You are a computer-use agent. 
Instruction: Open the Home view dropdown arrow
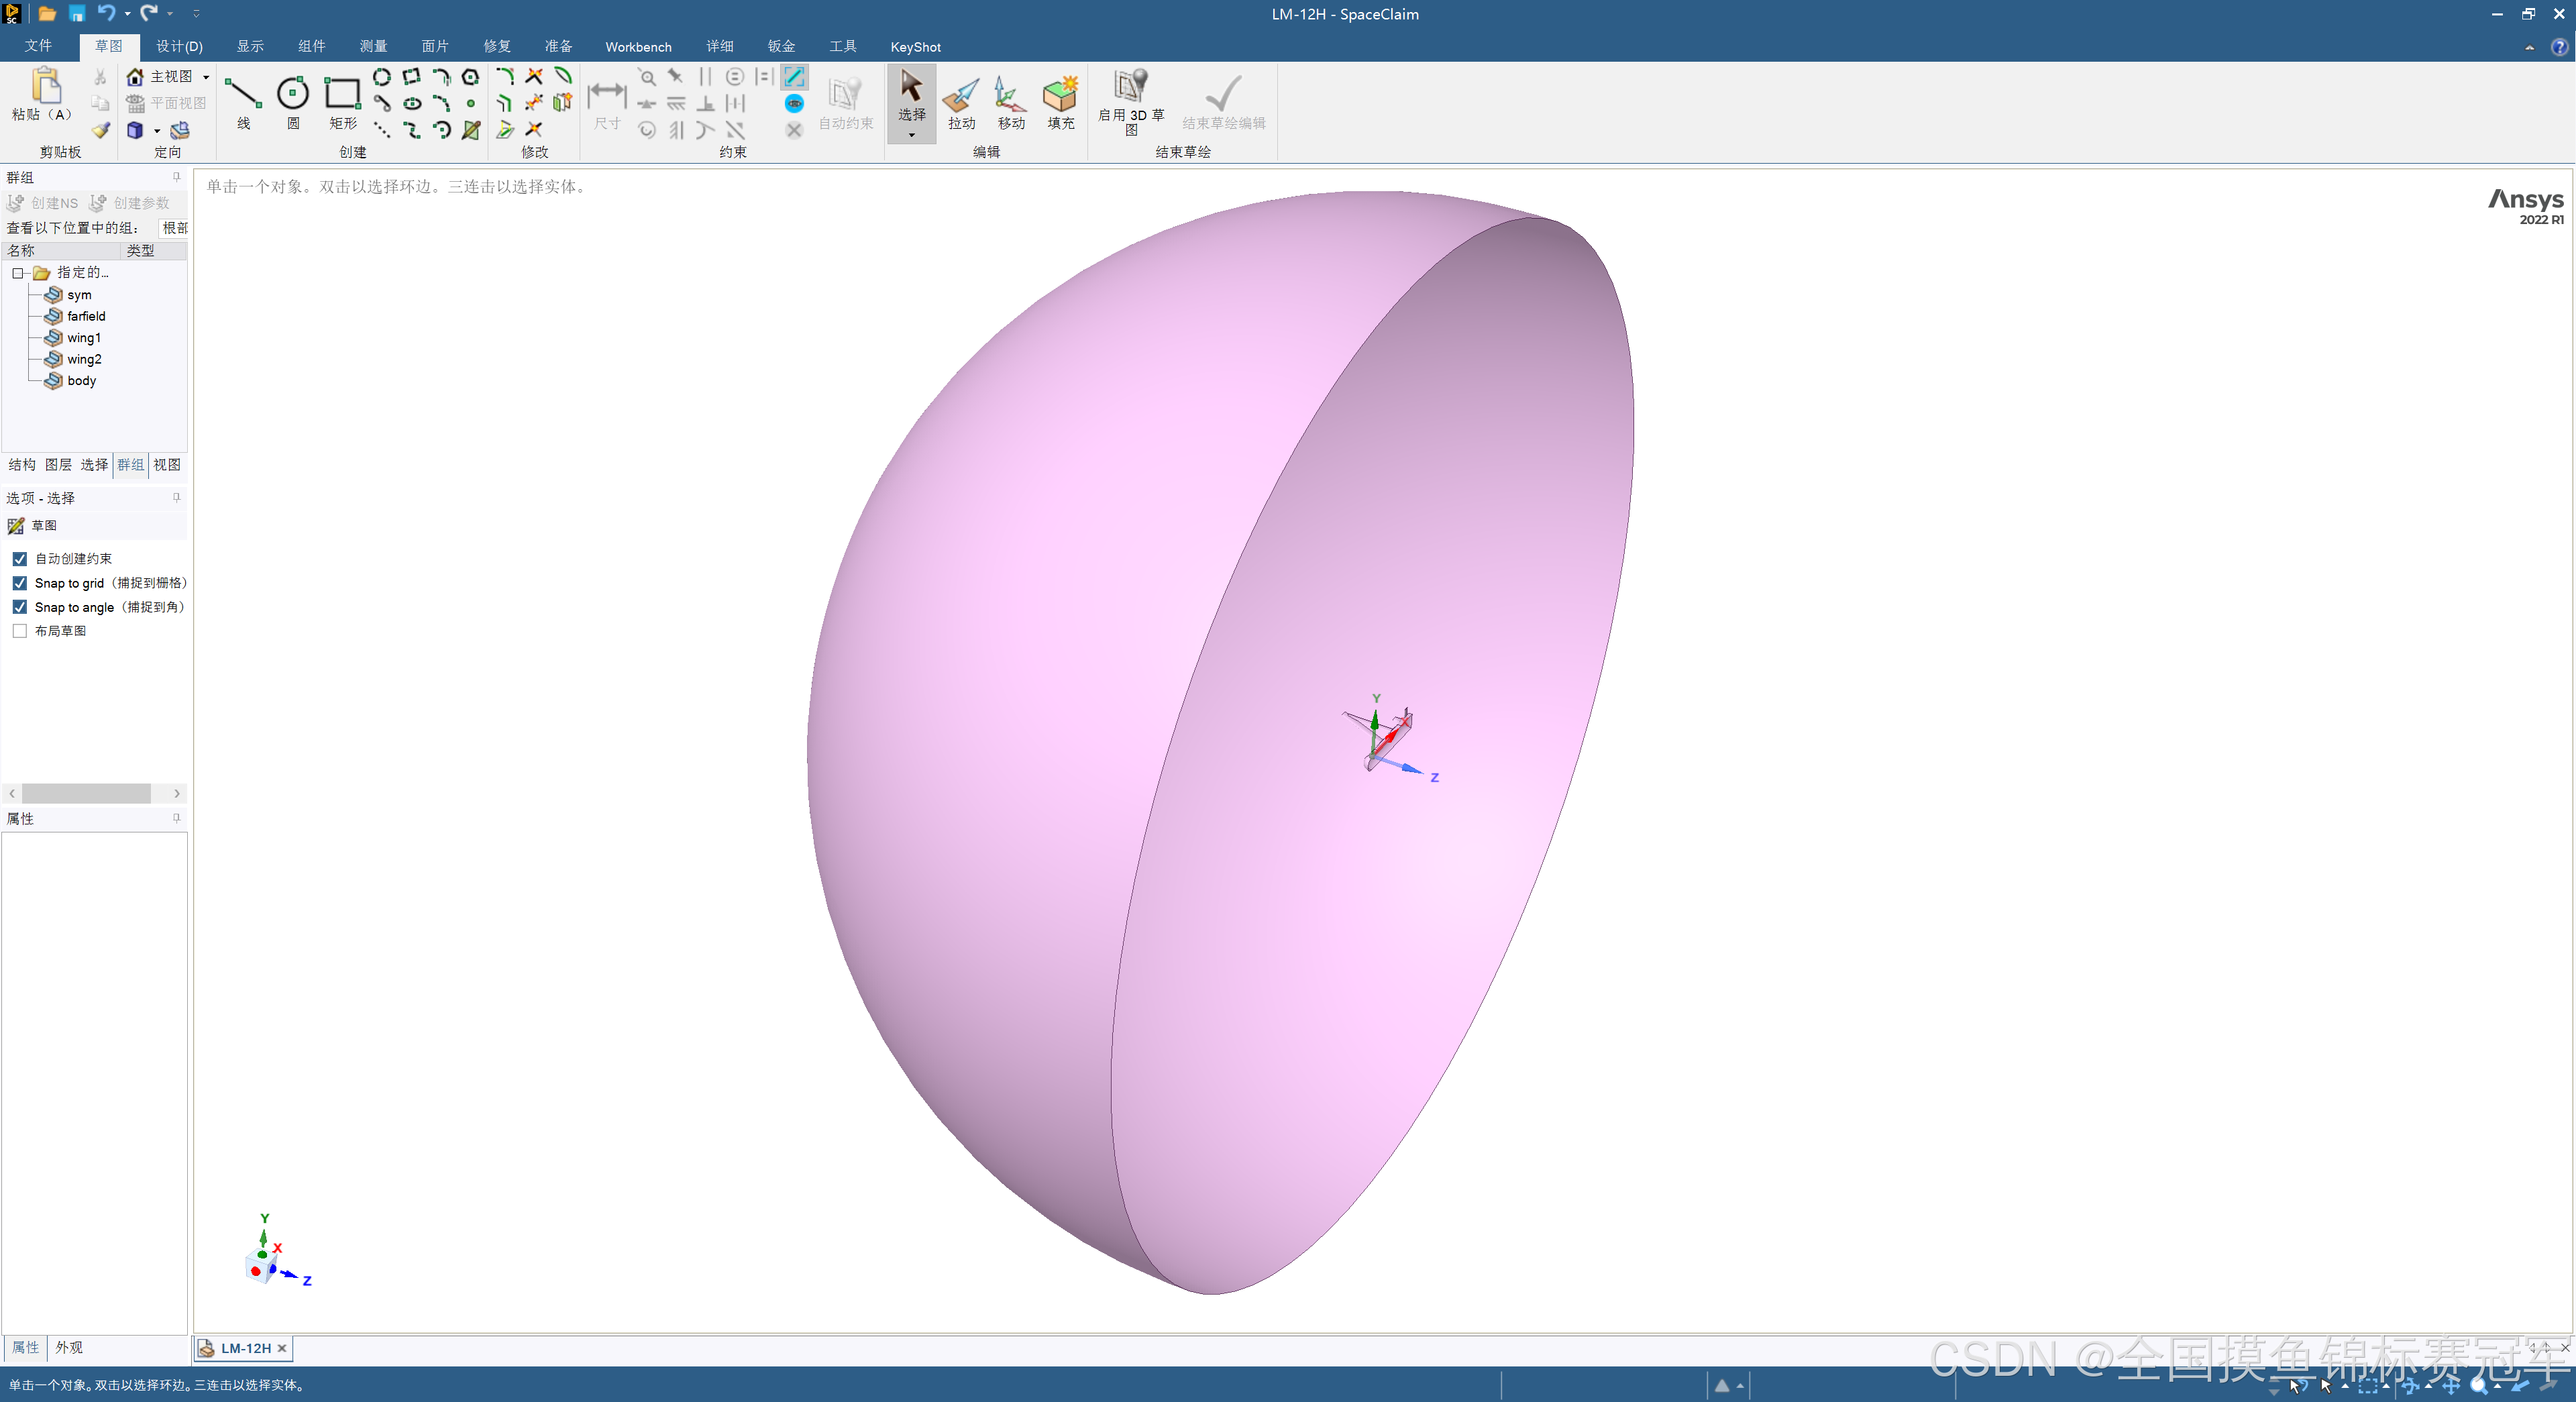pyautogui.click(x=206, y=77)
